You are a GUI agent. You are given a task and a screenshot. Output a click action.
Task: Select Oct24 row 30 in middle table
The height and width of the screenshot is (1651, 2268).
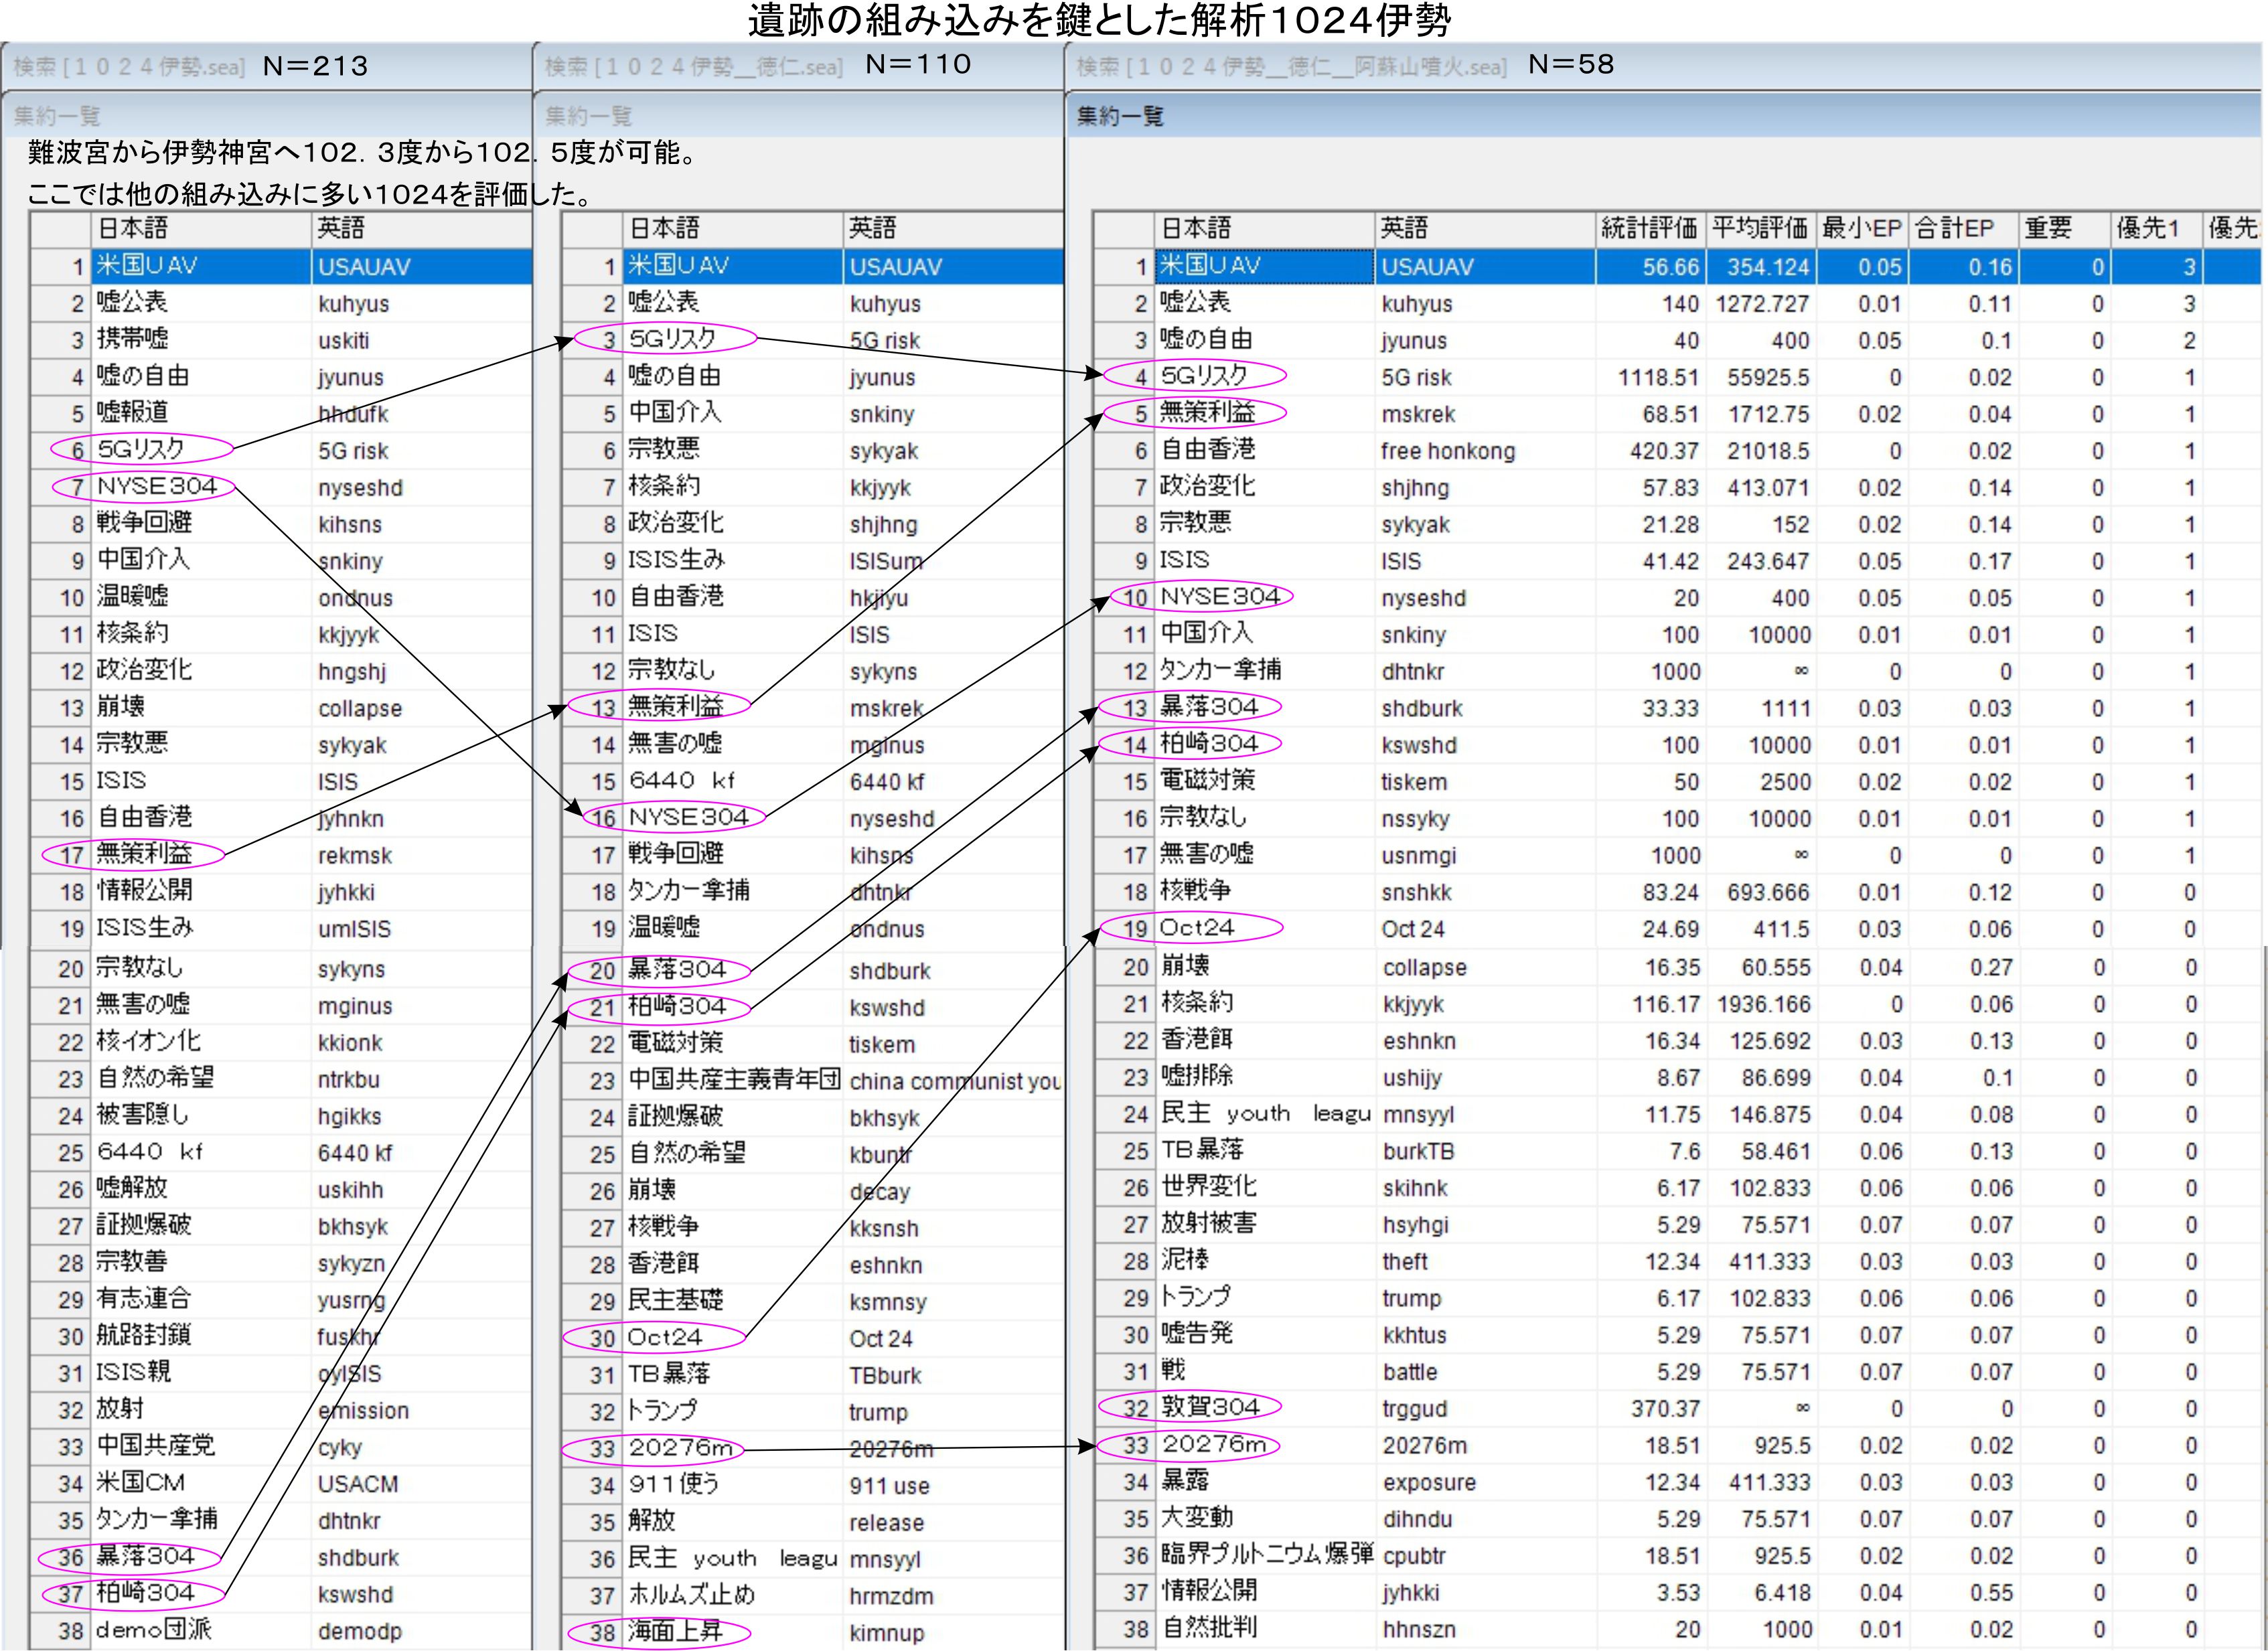665,1337
